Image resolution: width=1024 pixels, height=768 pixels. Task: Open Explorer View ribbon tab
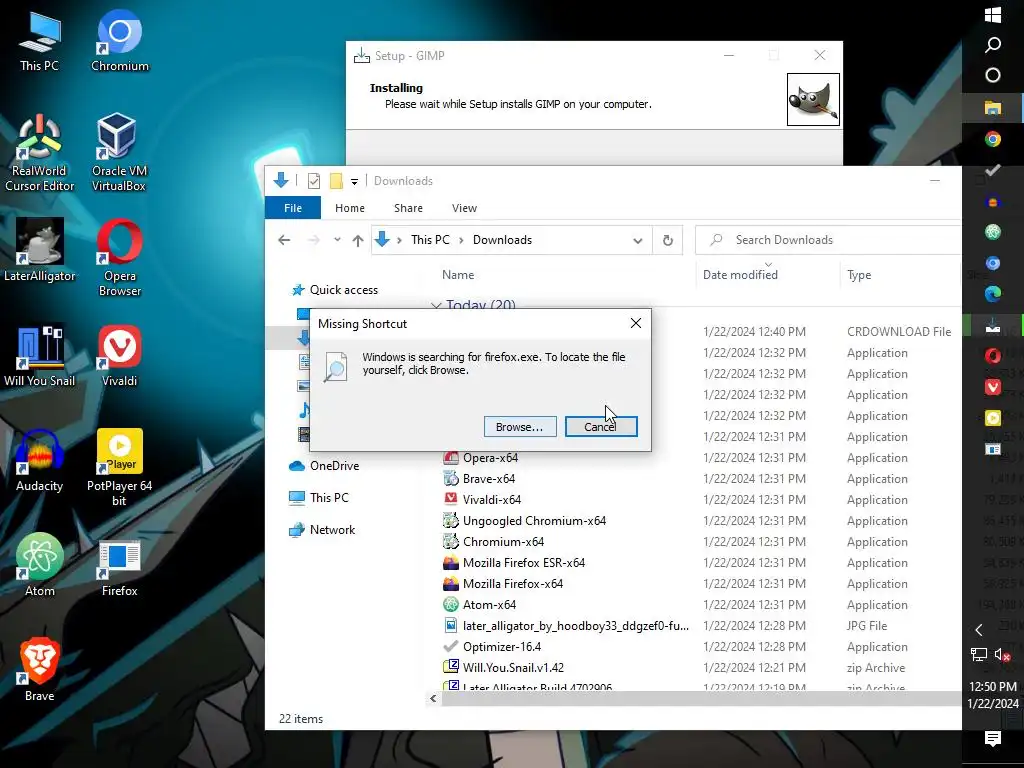pyautogui.click(x=464, y=208)
